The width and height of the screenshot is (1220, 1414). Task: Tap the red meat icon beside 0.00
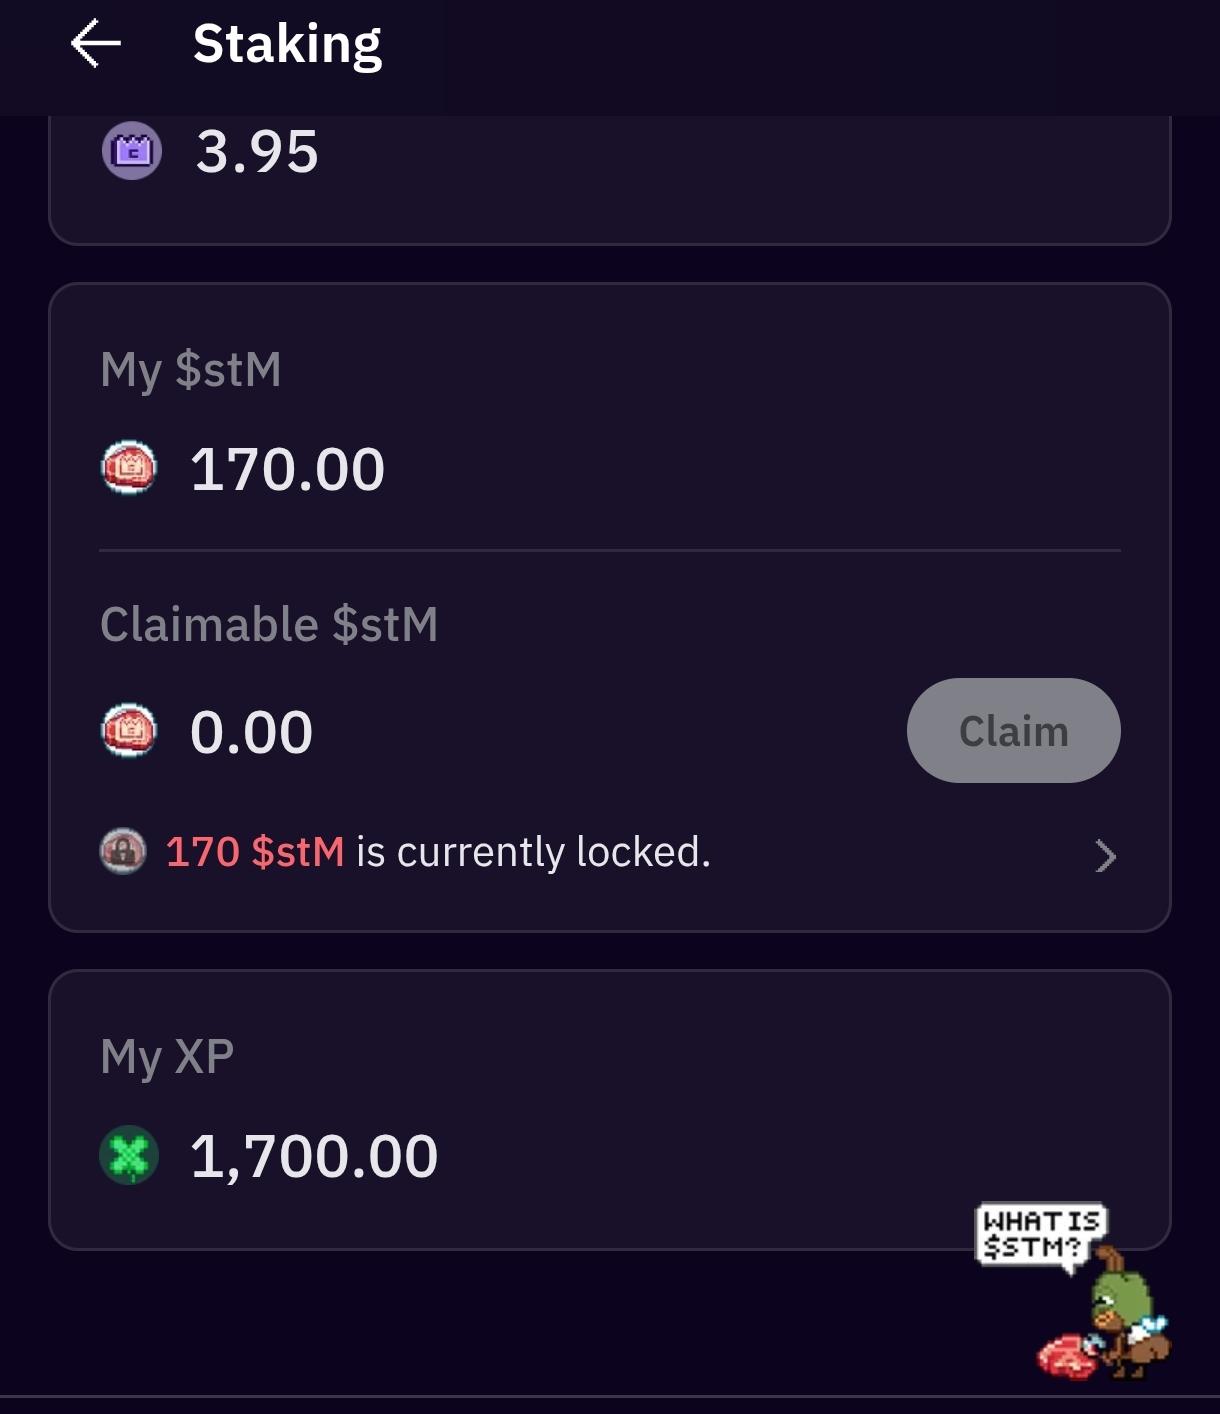[129, 731]
